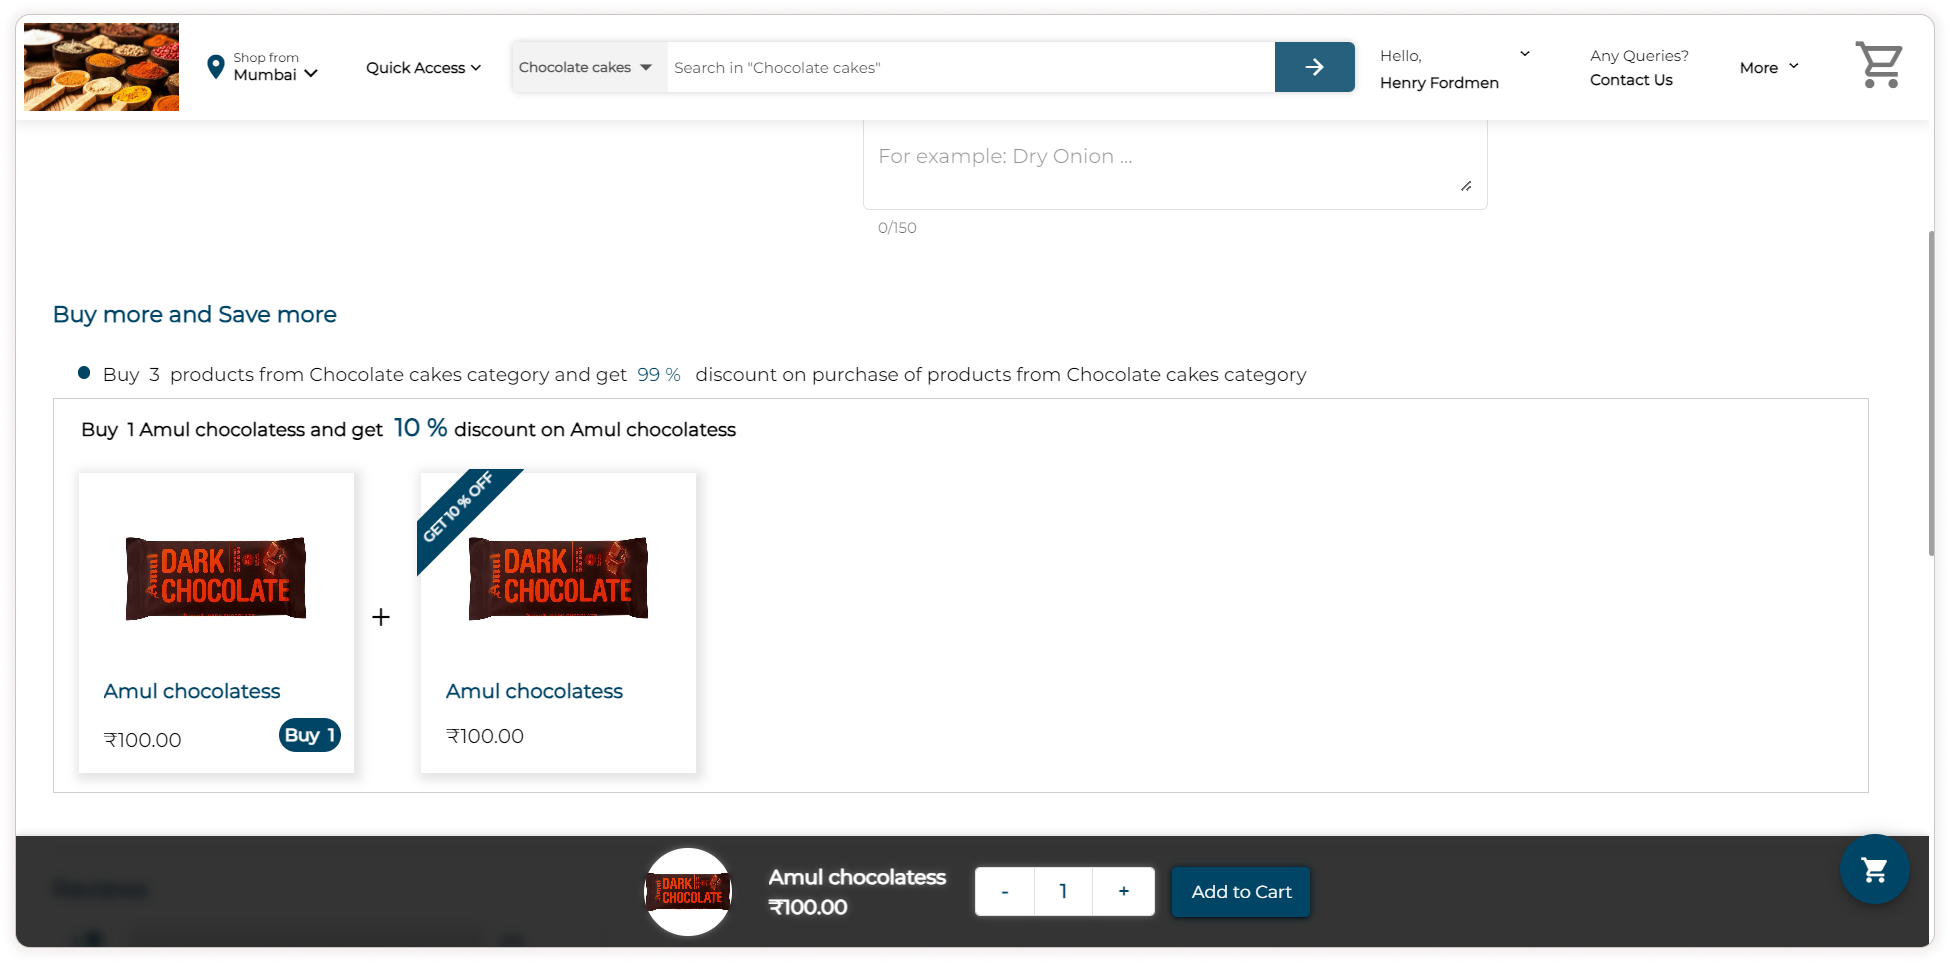Viewport: 1950px width, 964px height.
Task: Click the Mumbai location pin icon
Action: tap(215, 67)
